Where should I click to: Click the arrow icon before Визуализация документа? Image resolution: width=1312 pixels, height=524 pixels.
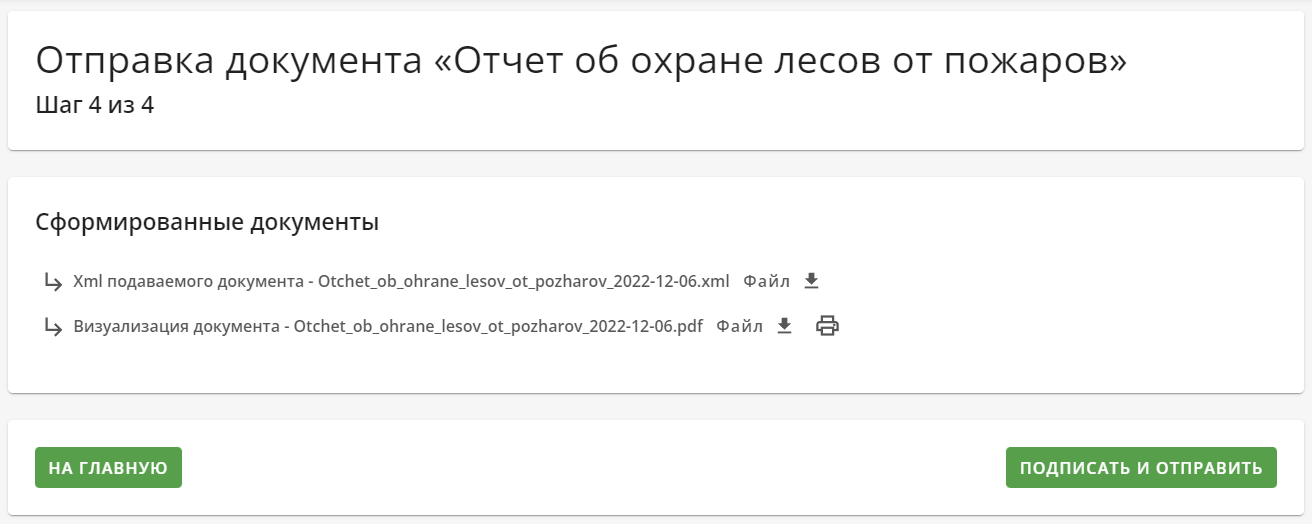(x=53, y=327)
